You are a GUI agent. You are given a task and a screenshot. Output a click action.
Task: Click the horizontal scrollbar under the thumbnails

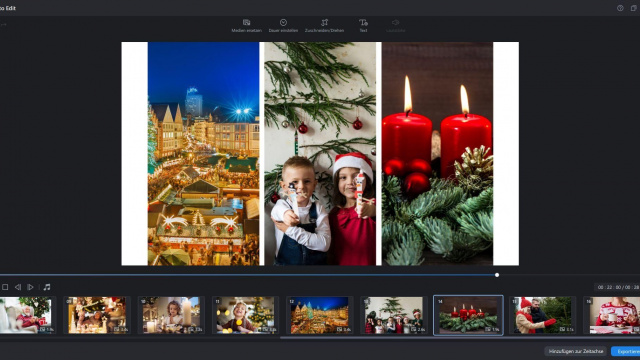coord(460,338)
